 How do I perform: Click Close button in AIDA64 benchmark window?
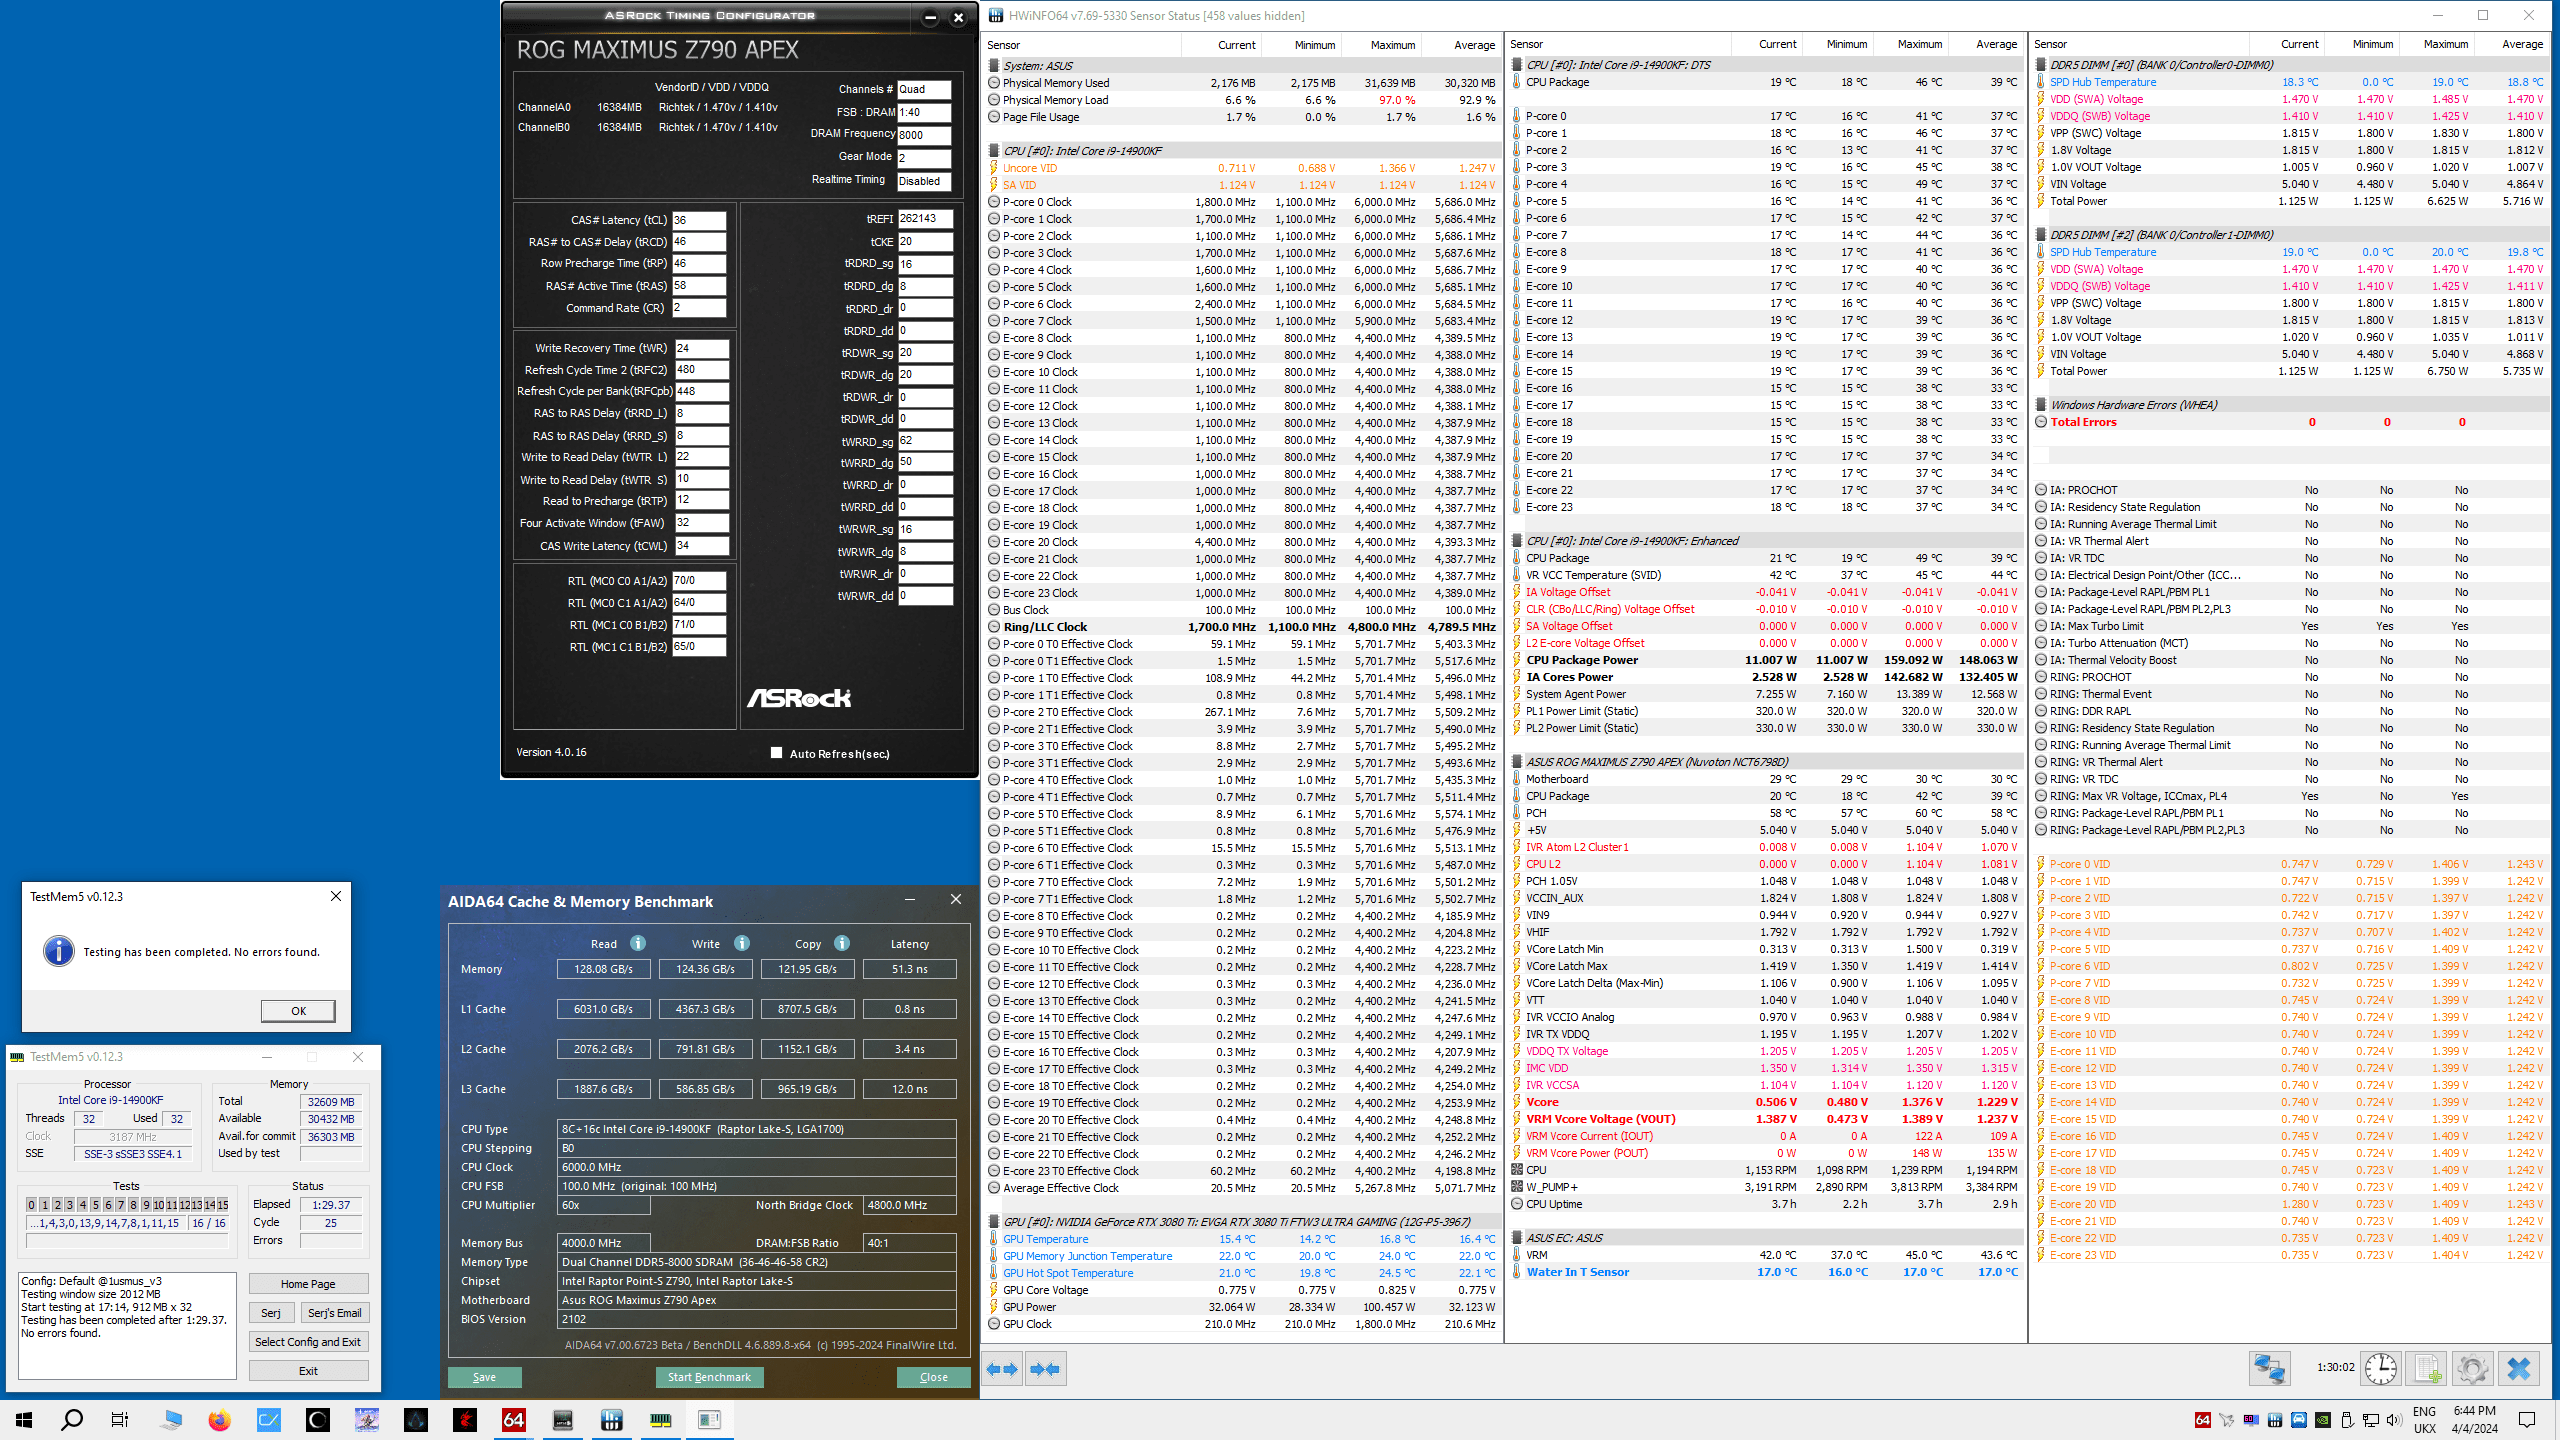934,1377
